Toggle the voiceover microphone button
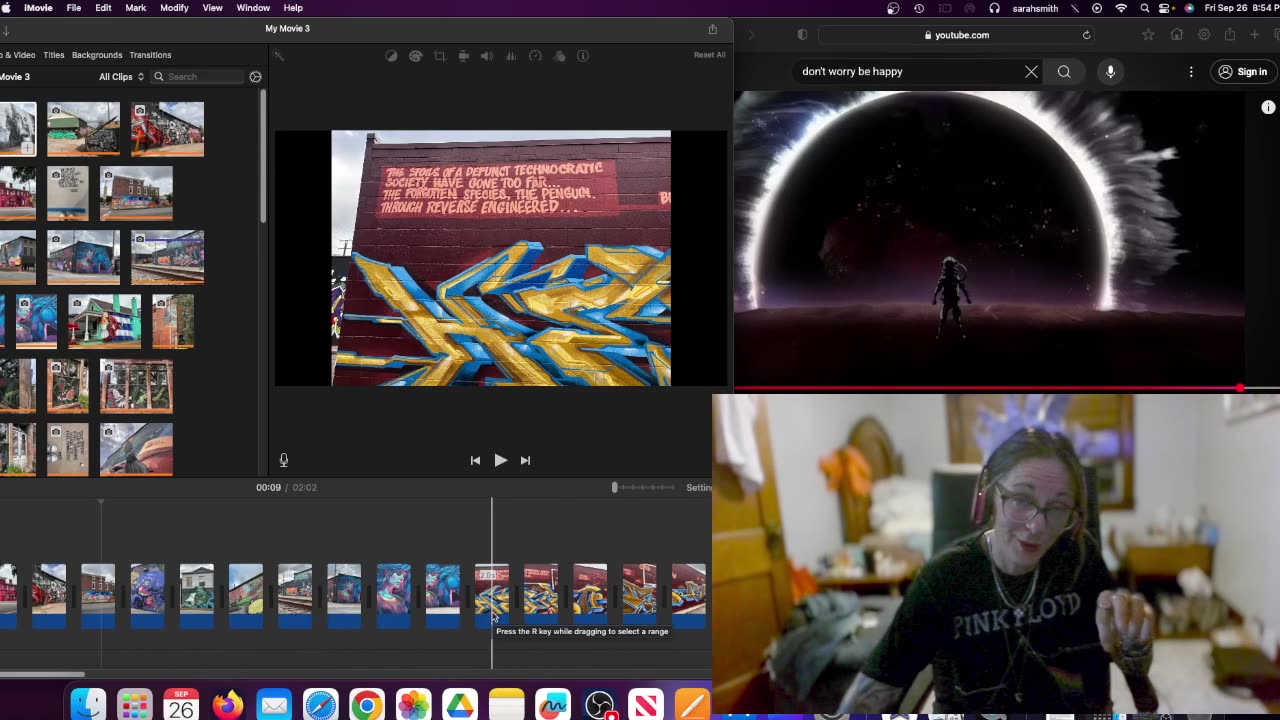Image resolution: width=1280 pixels, height=720 pixels. 284,460
